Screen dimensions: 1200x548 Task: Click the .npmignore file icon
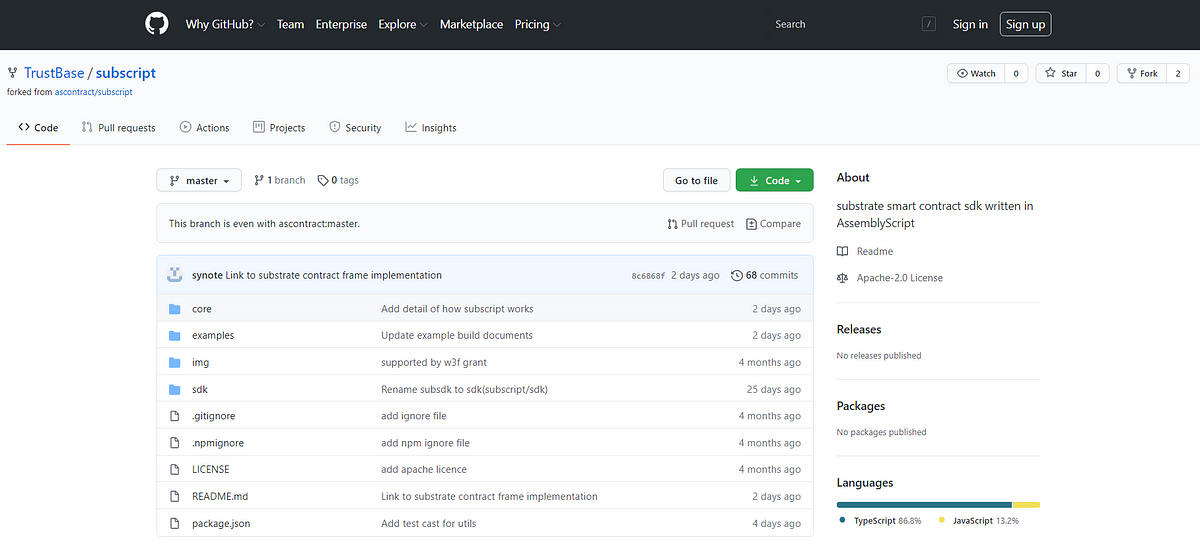(x=174, y=442)
